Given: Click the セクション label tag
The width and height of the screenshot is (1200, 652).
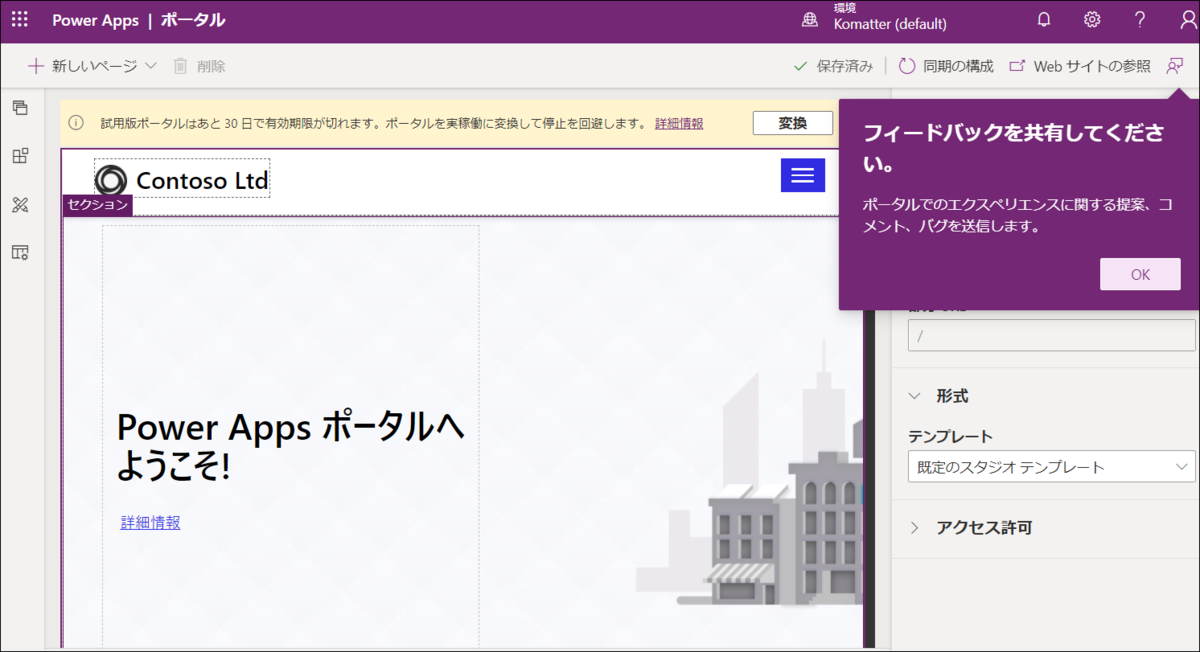Looking at the screenshot, I should point(98,205).
